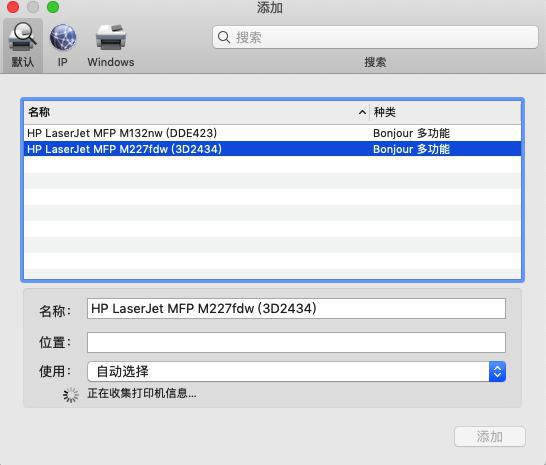Sort list by 种类 column header

tap(445, 112)
